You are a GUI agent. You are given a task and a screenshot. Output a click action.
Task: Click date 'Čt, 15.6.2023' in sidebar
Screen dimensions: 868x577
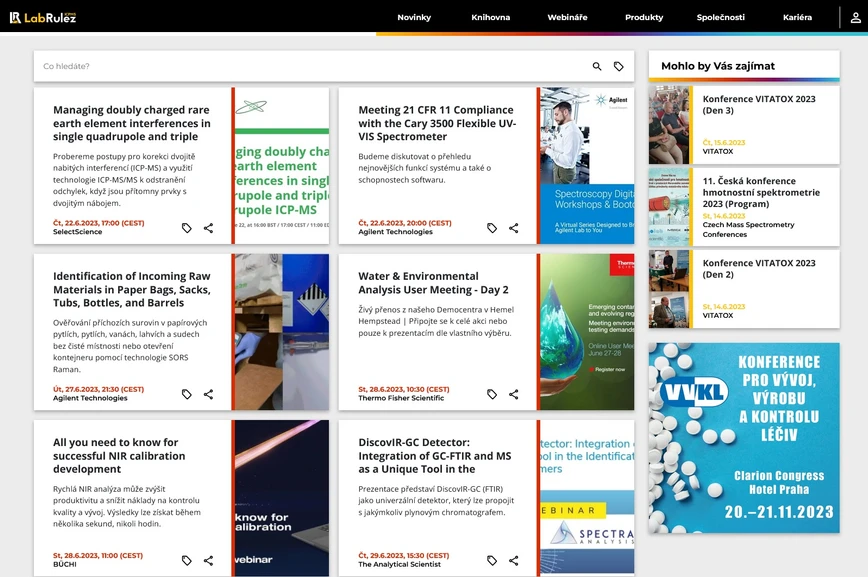[724, 142]
